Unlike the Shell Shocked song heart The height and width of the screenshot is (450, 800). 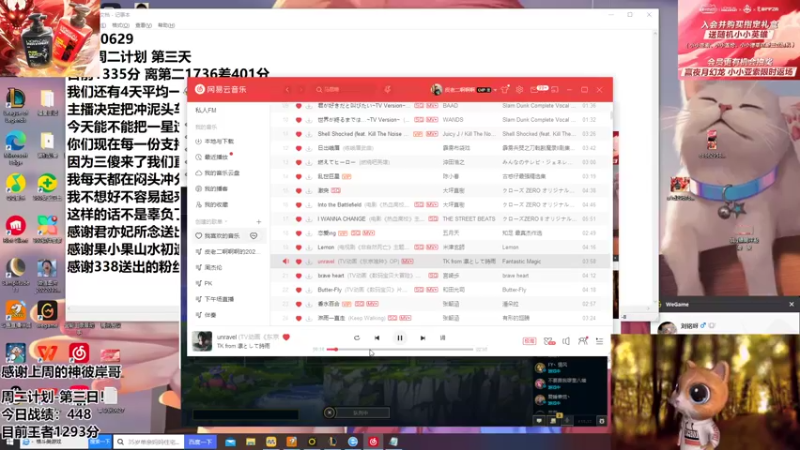click(x=298, y=134)
